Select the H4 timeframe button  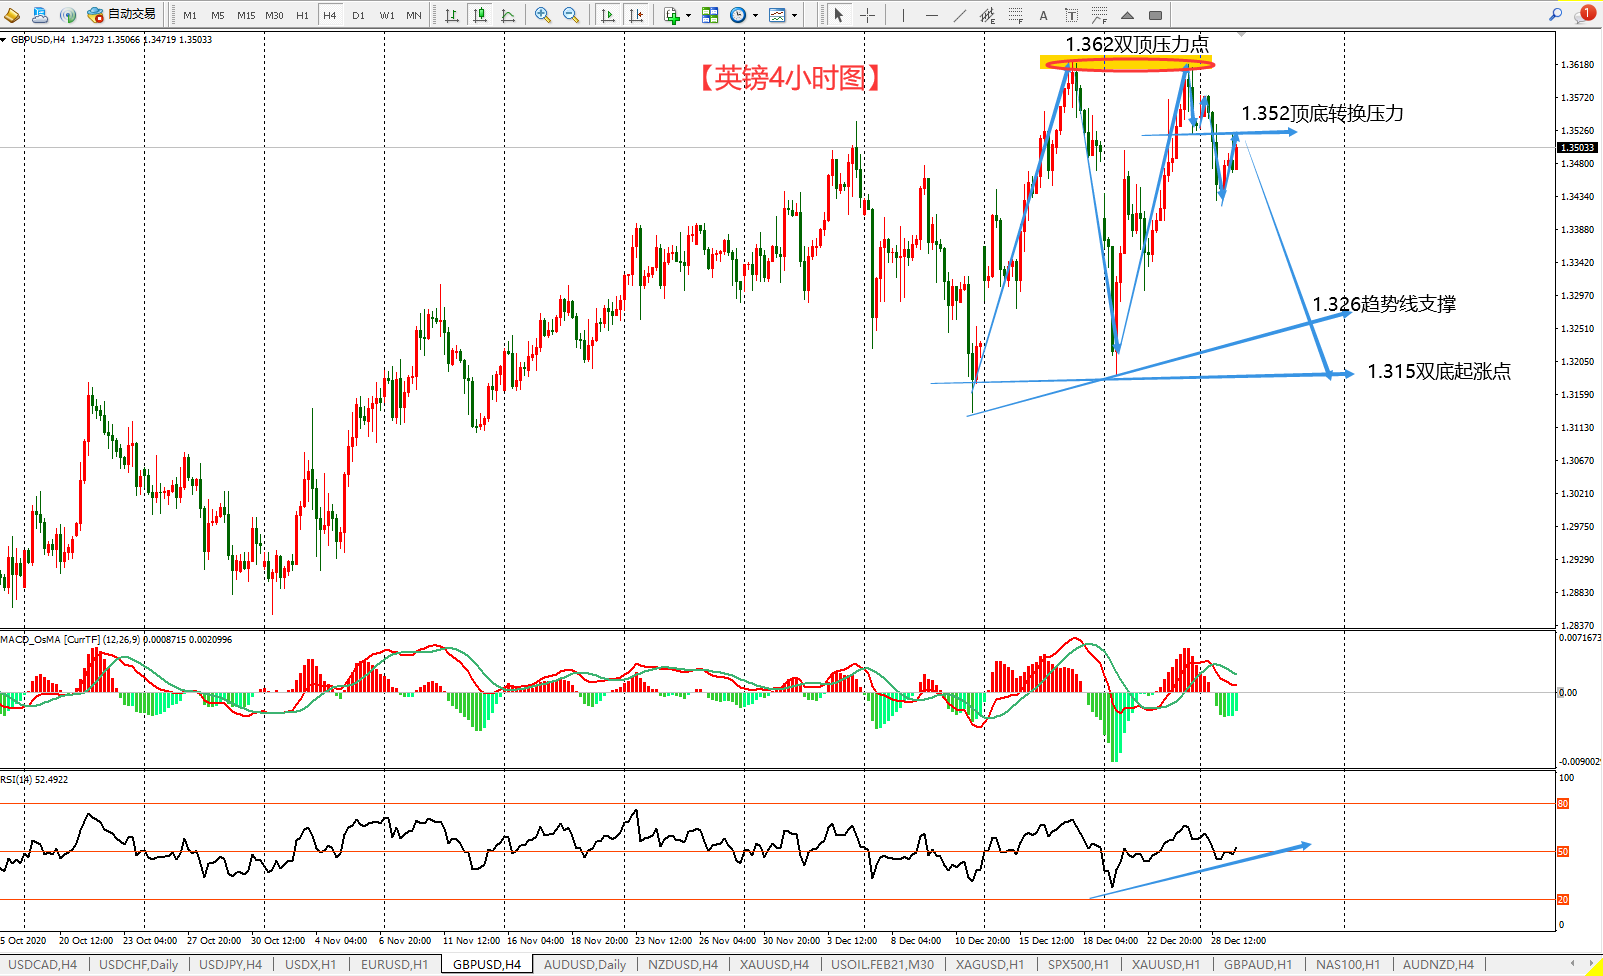pos(330,15)
